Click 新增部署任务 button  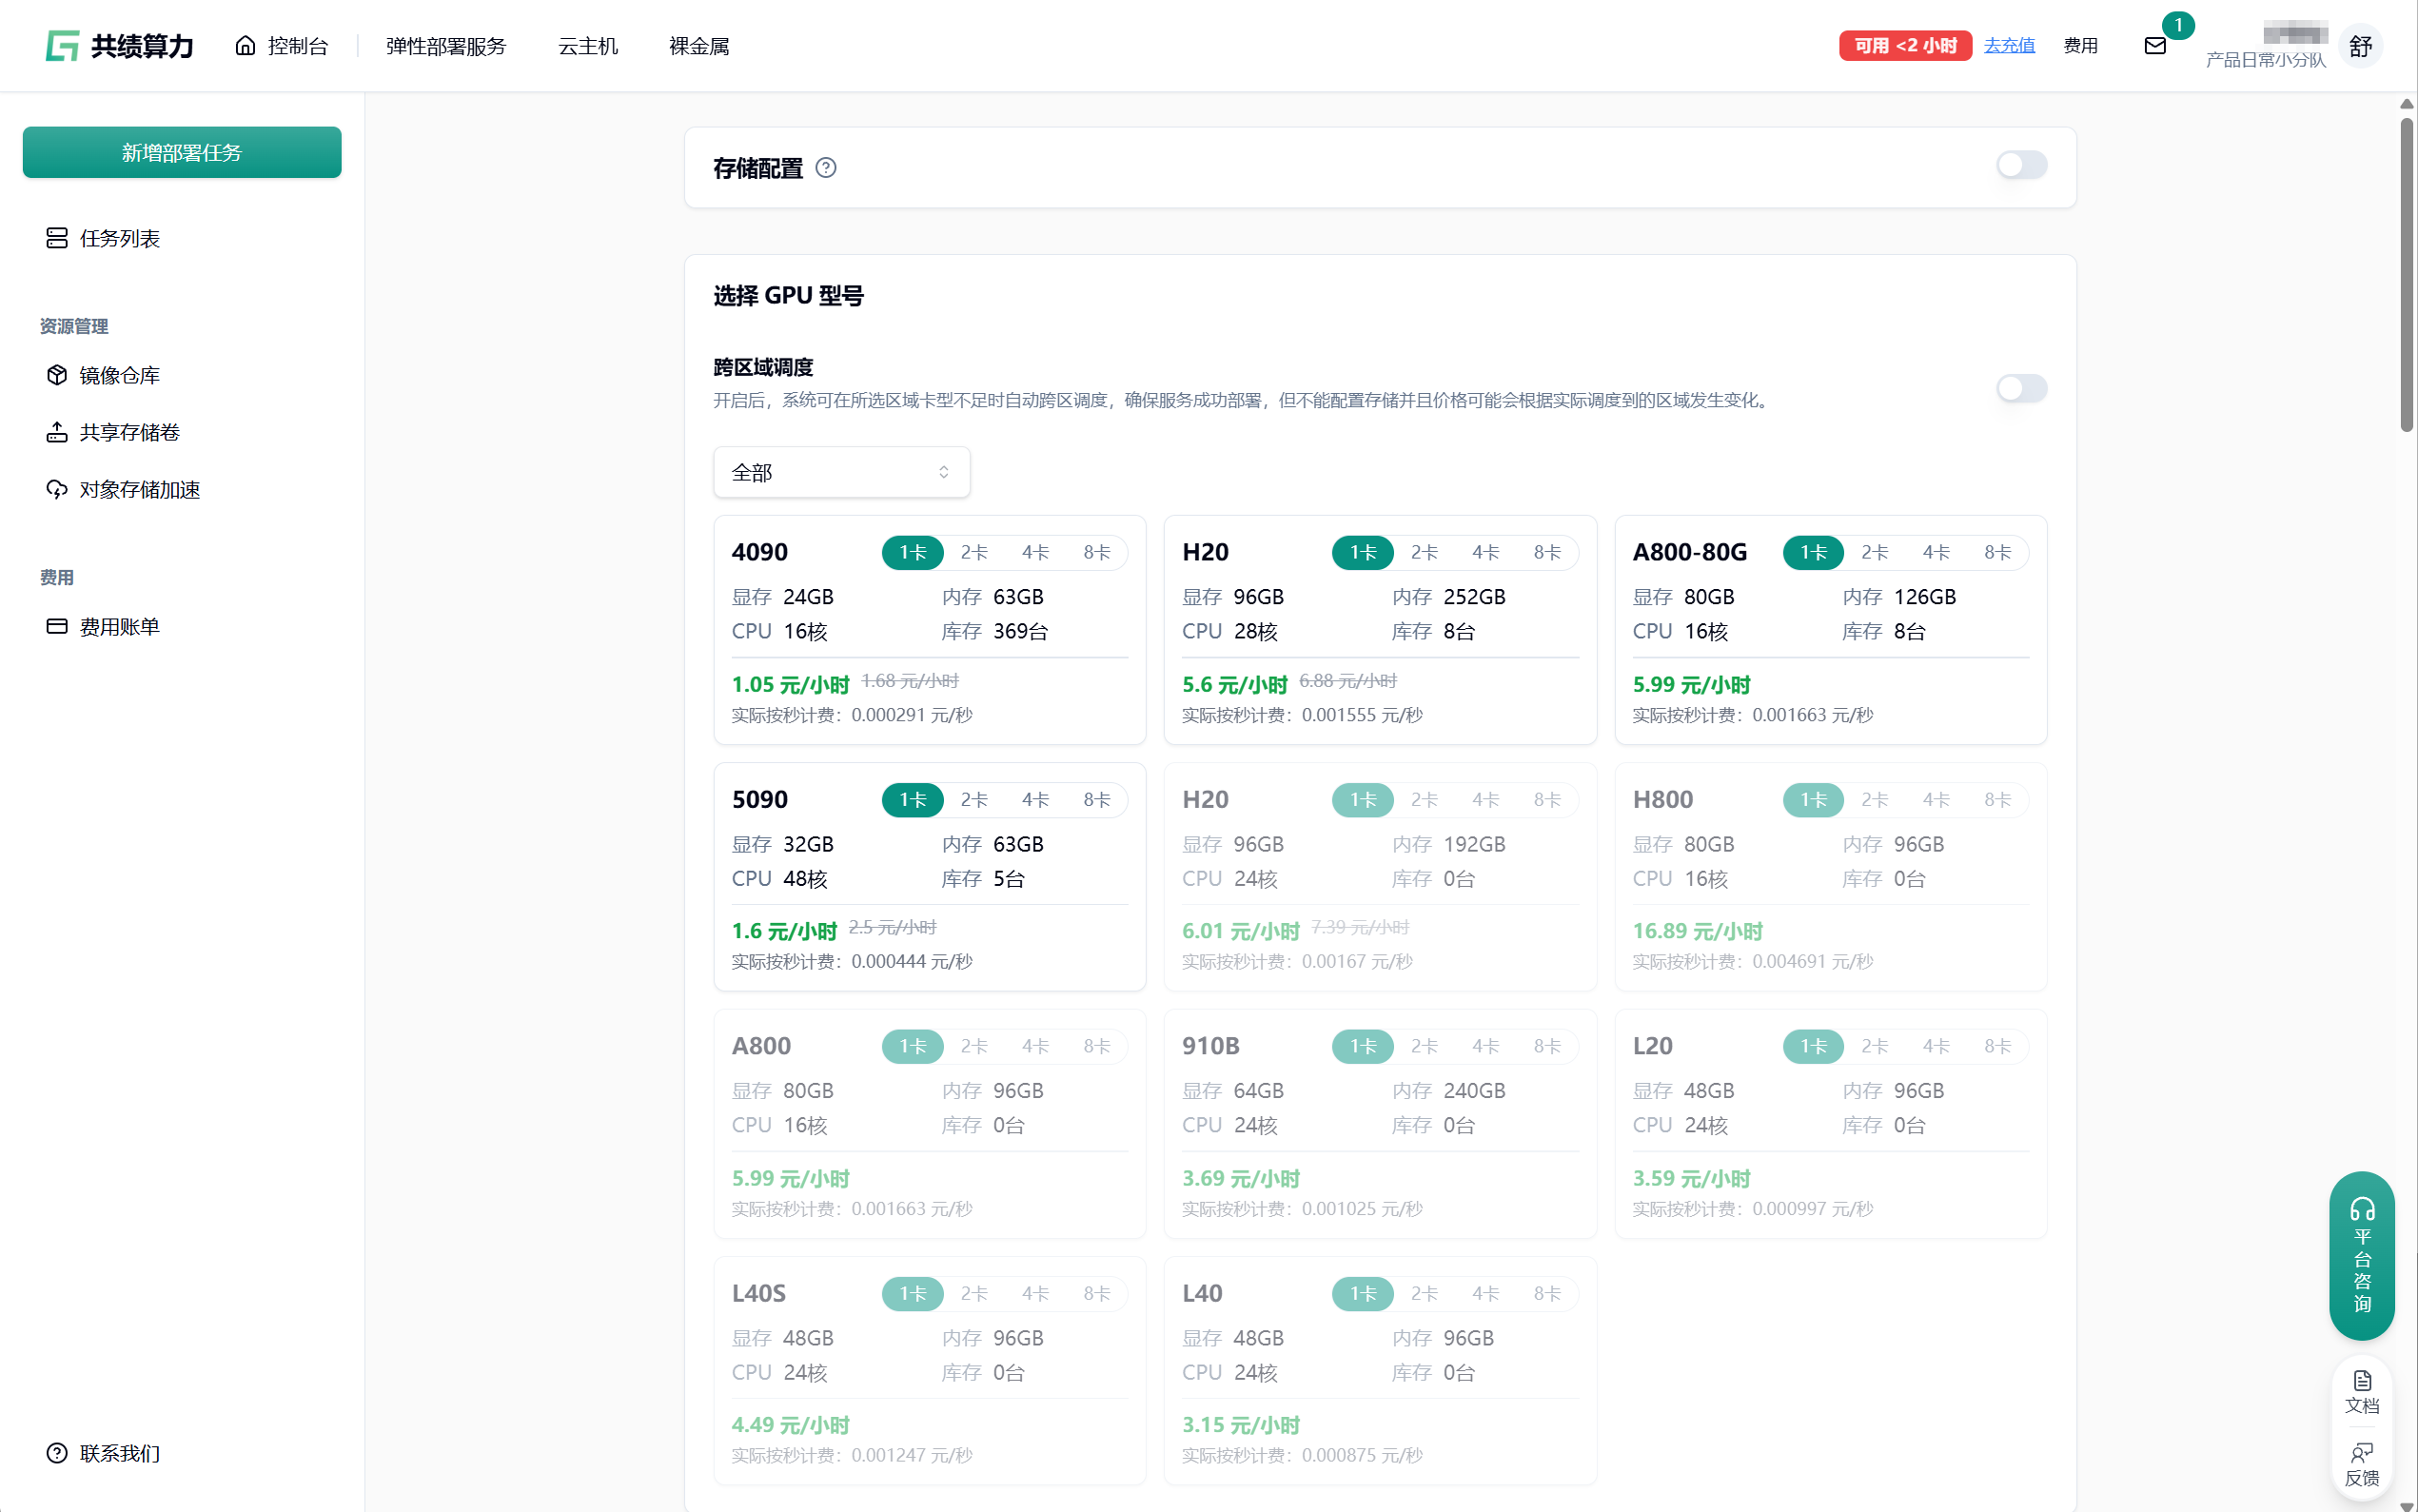coord(182,152)
